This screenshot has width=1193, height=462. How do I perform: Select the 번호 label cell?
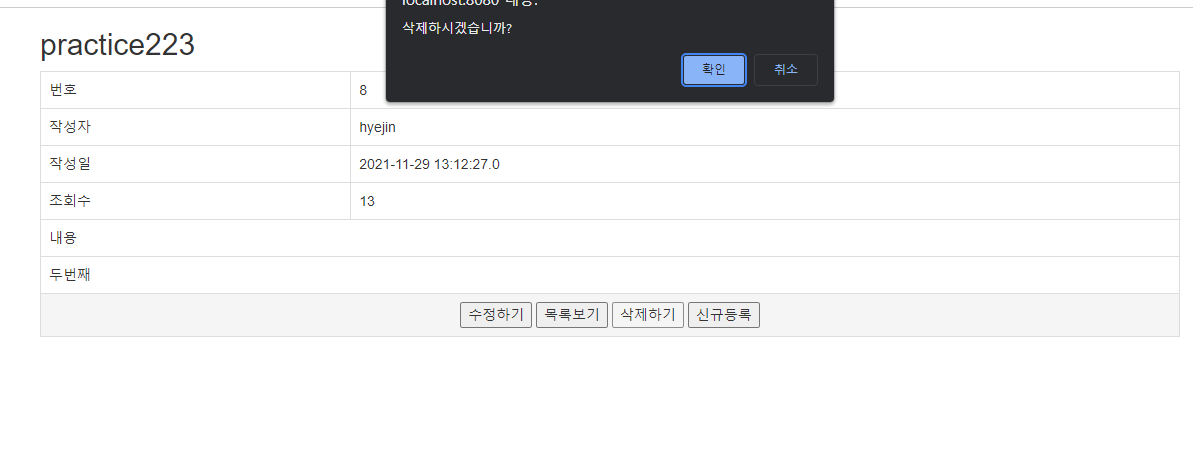point(196,90)
